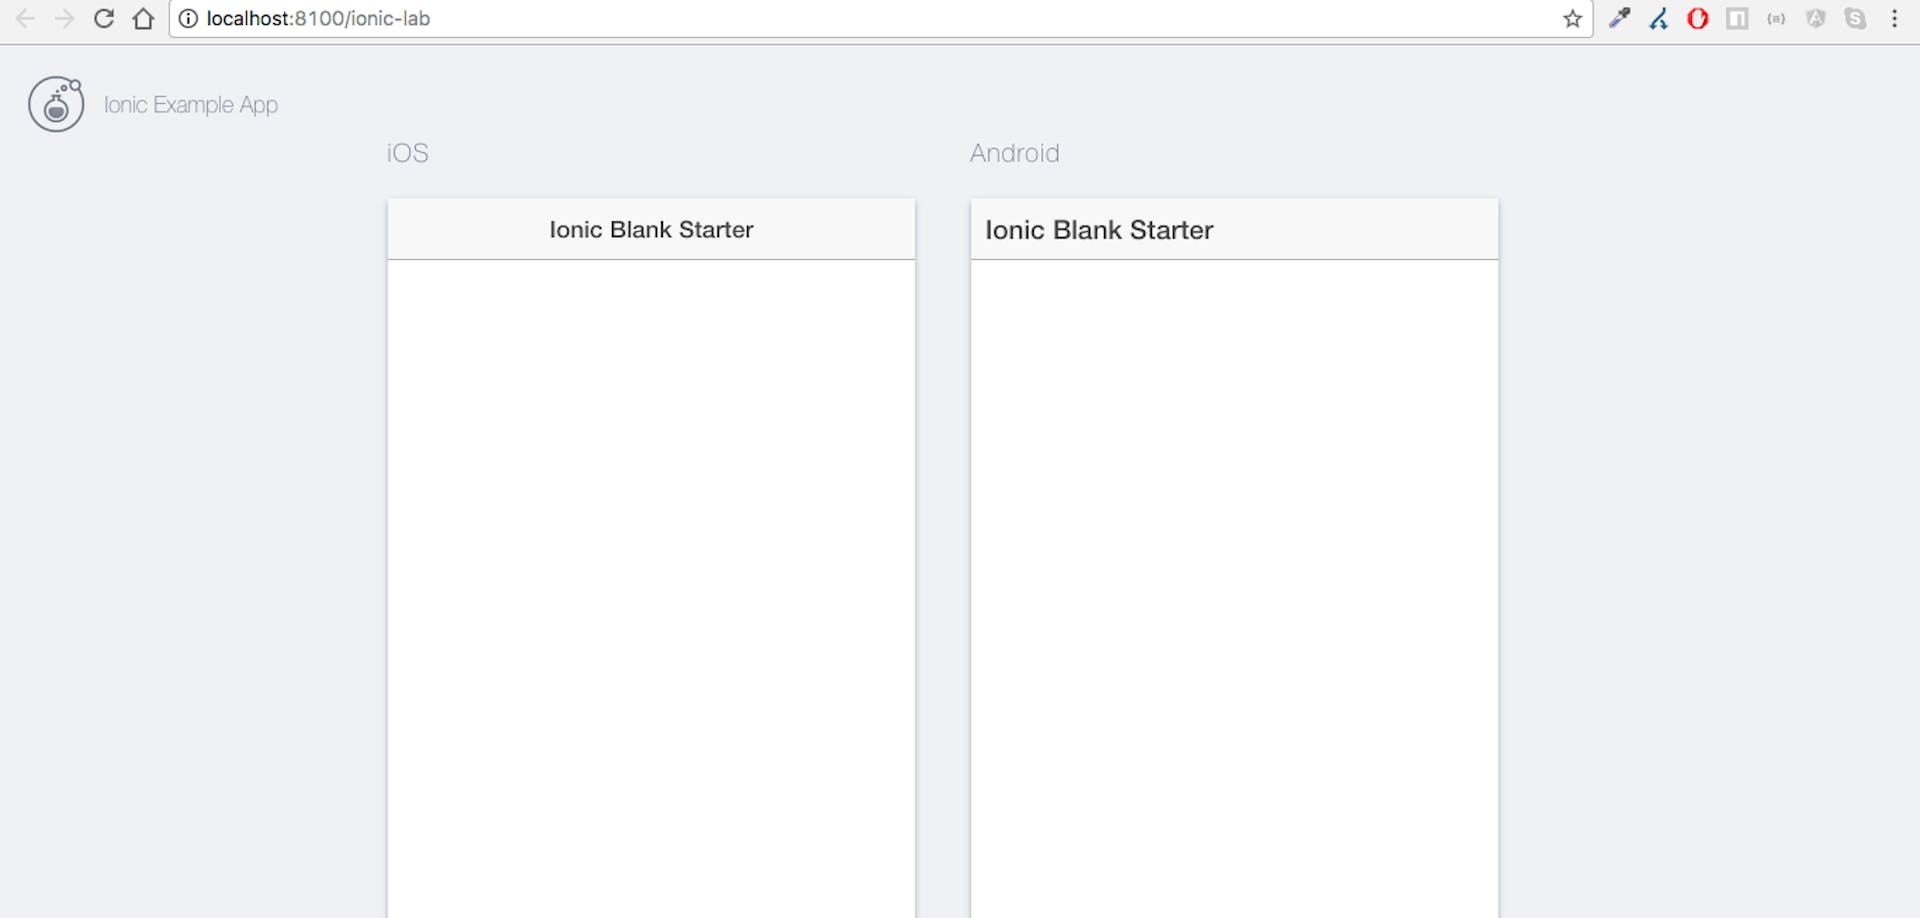Click the gray N extension icon

click(x=1737, y=18)
